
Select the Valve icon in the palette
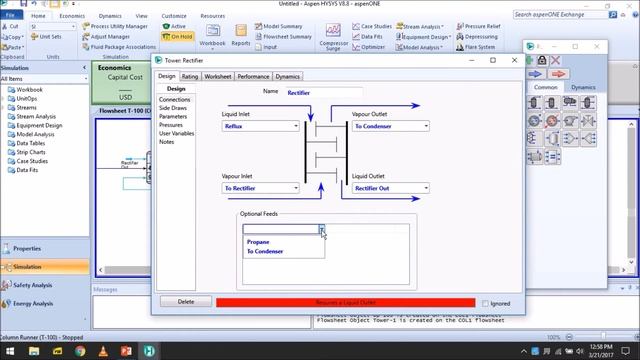pyautogui.click(x=588, y=121)
